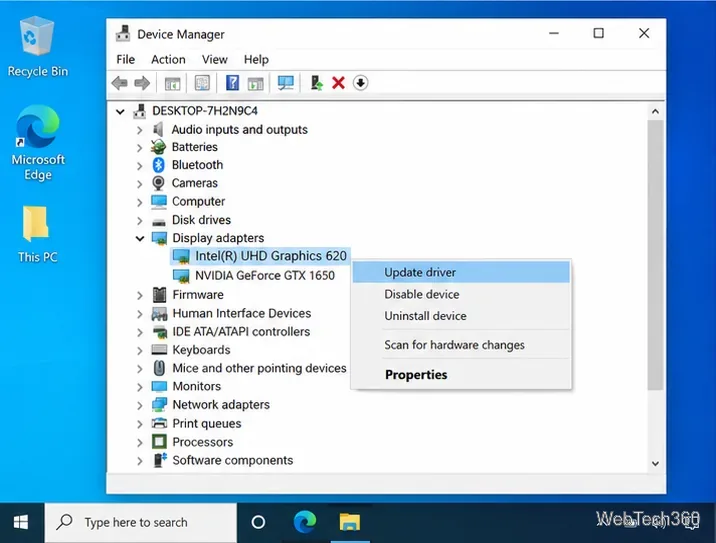Open File Explorer from the taskbar

coord(350,522)
